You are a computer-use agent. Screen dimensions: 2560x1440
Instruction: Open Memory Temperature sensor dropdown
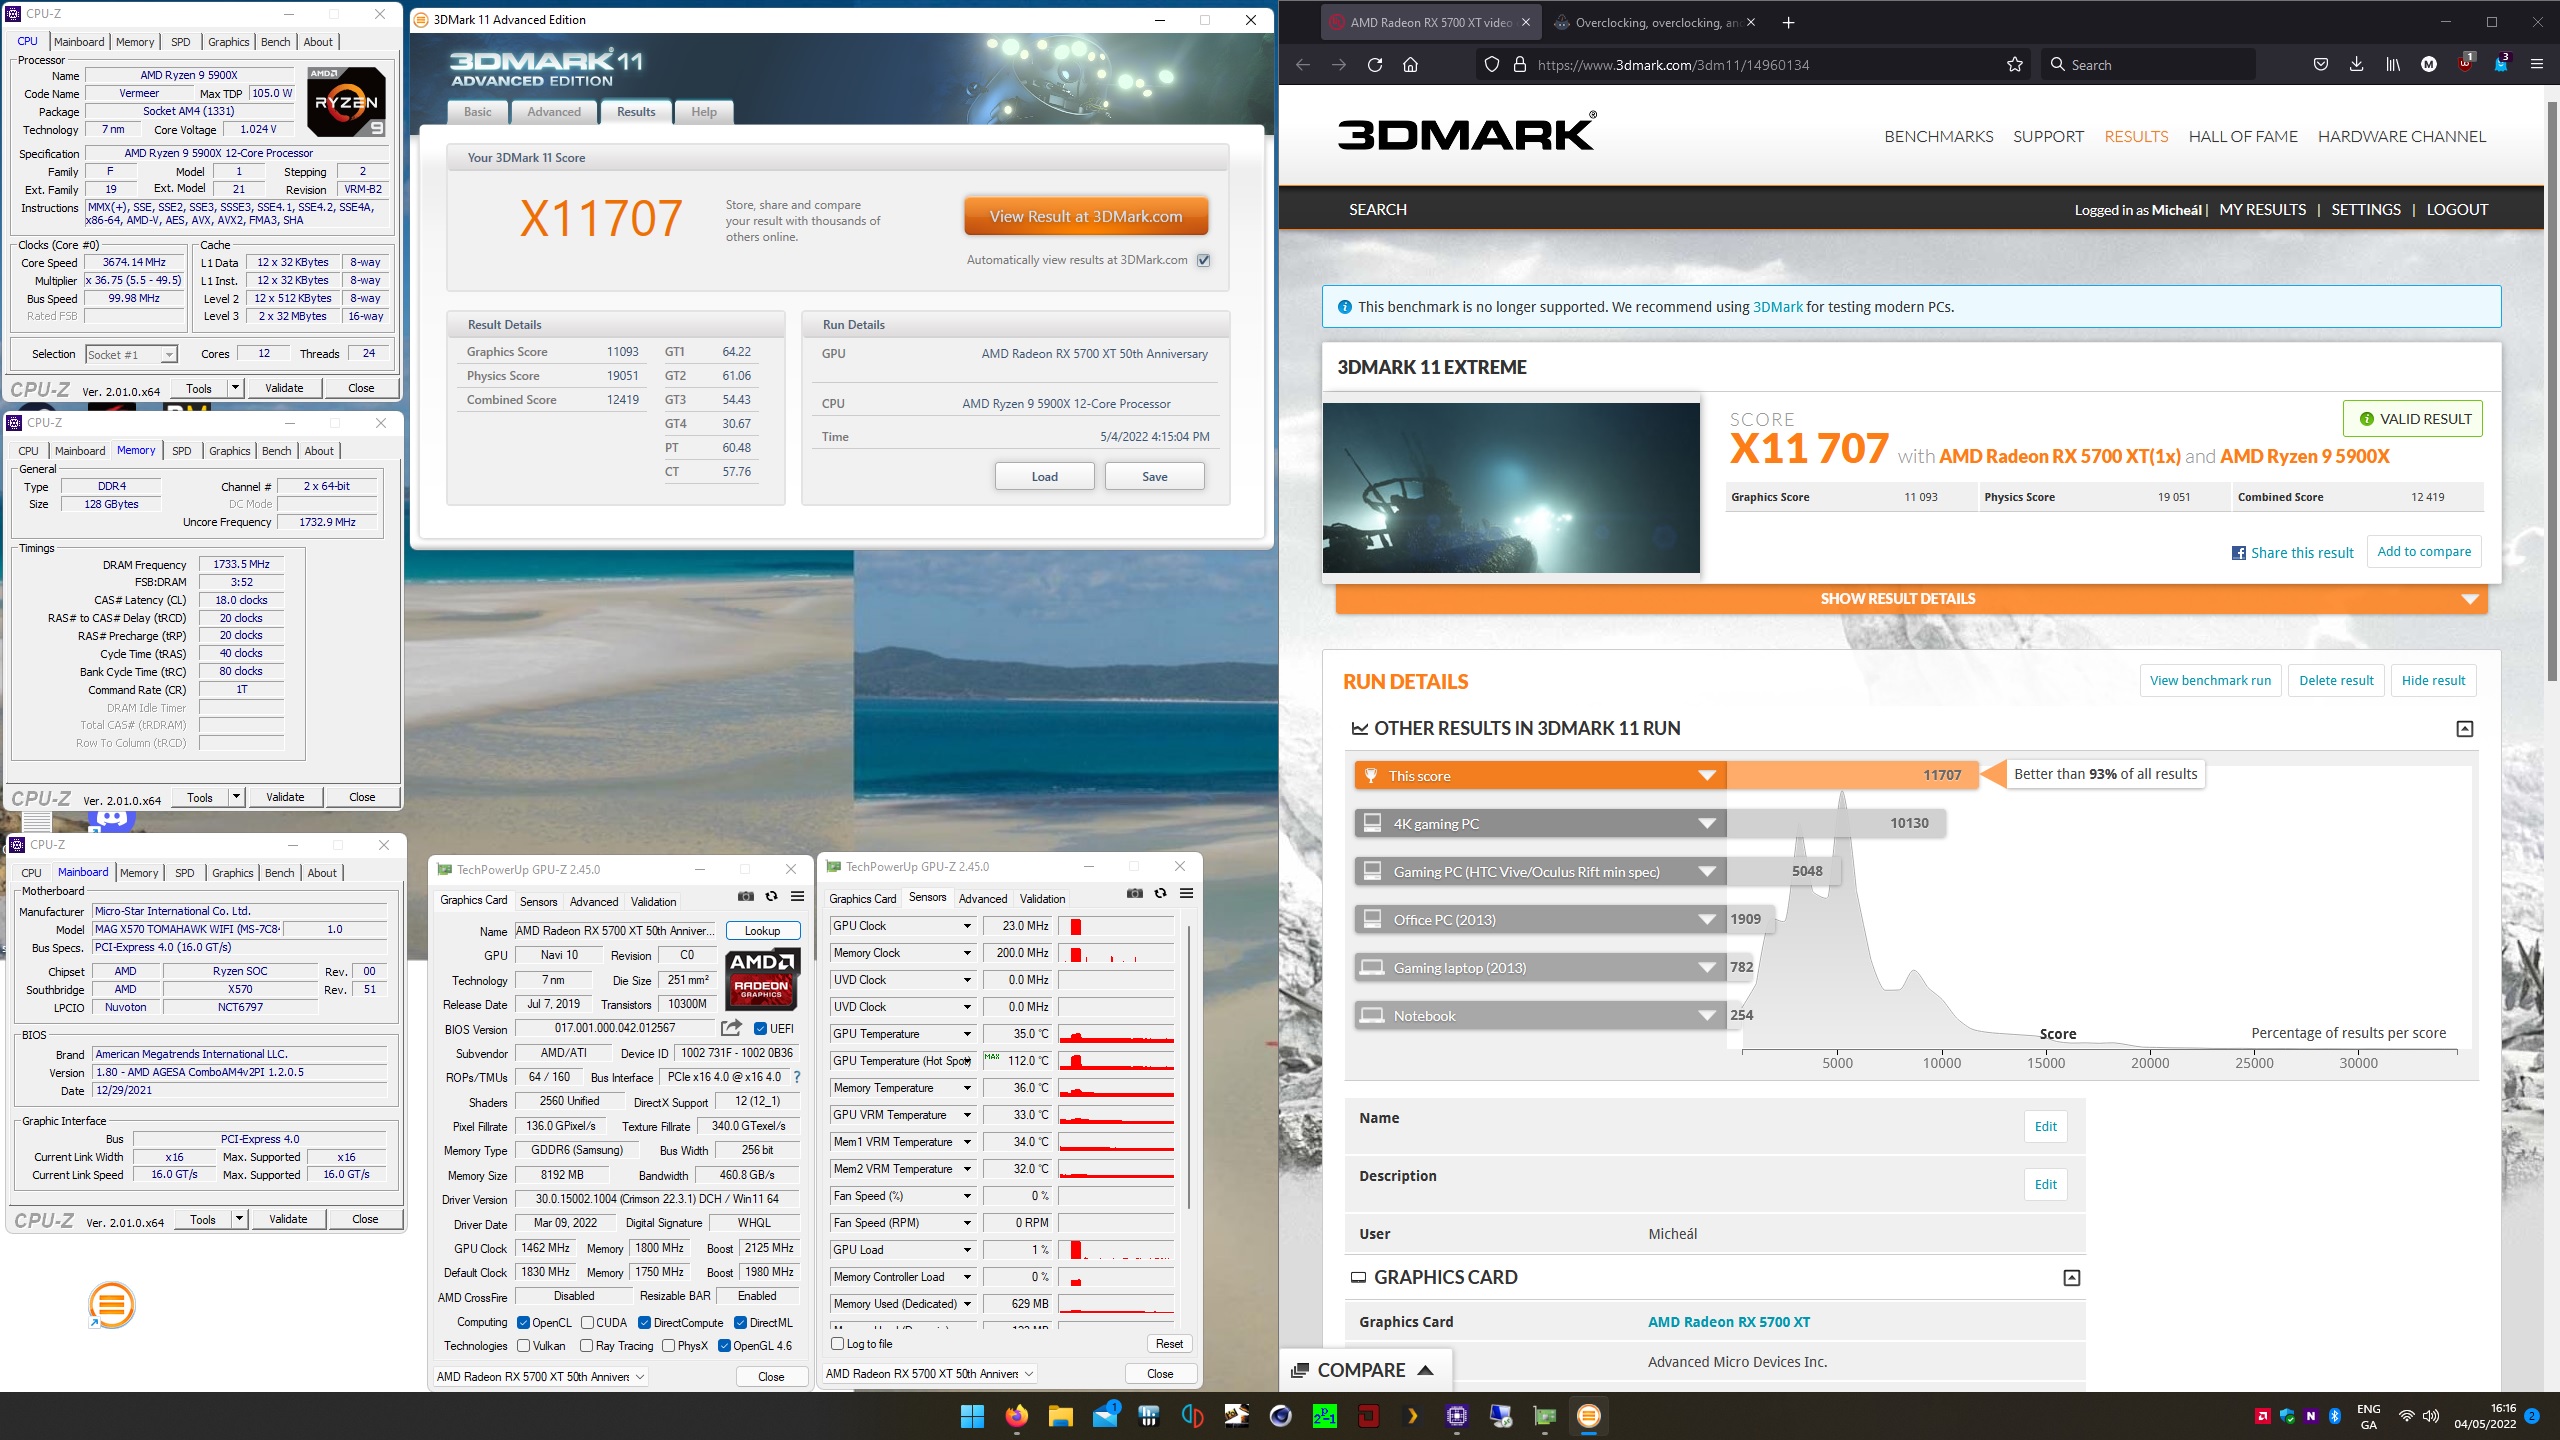967,1088
